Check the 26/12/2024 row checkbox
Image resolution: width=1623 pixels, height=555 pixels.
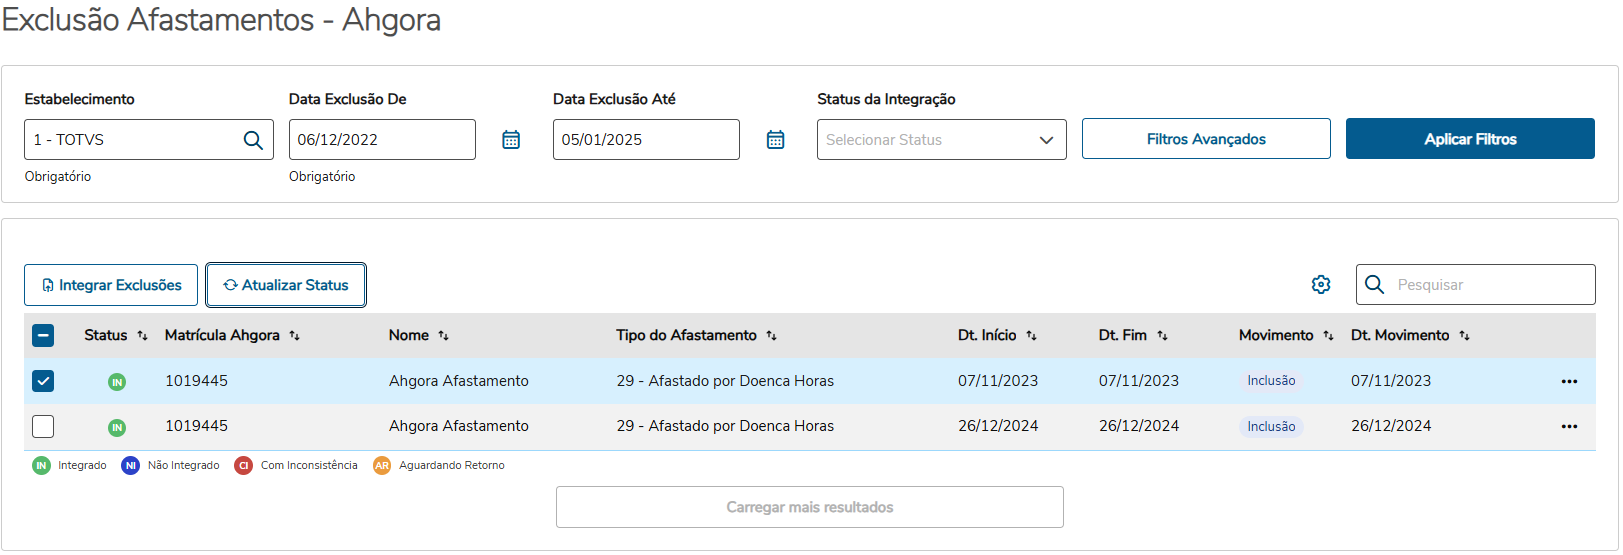tap(43, 426)
